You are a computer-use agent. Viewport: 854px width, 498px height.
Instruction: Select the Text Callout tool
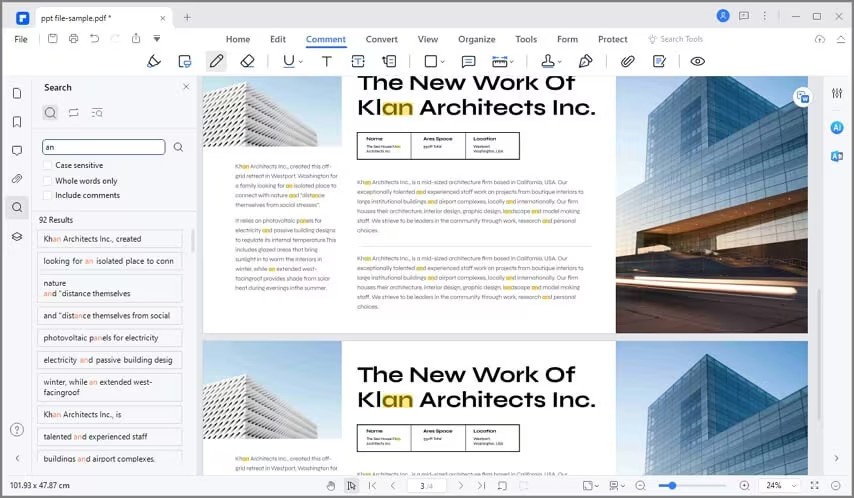click(389, 62)
